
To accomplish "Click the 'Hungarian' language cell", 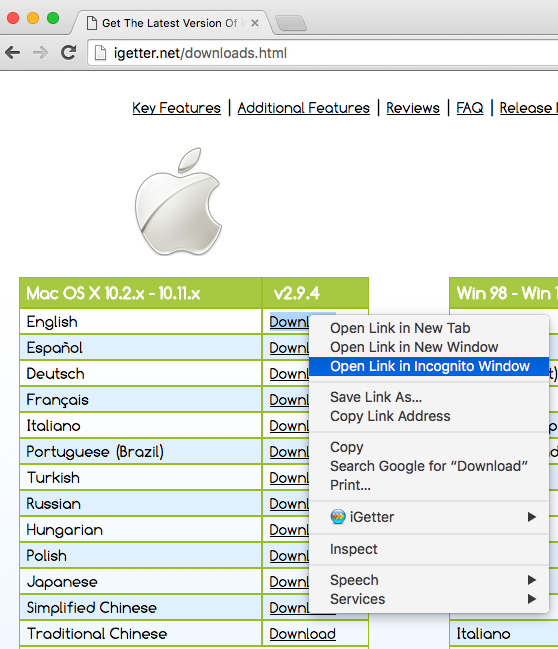I will click(141, 530).
